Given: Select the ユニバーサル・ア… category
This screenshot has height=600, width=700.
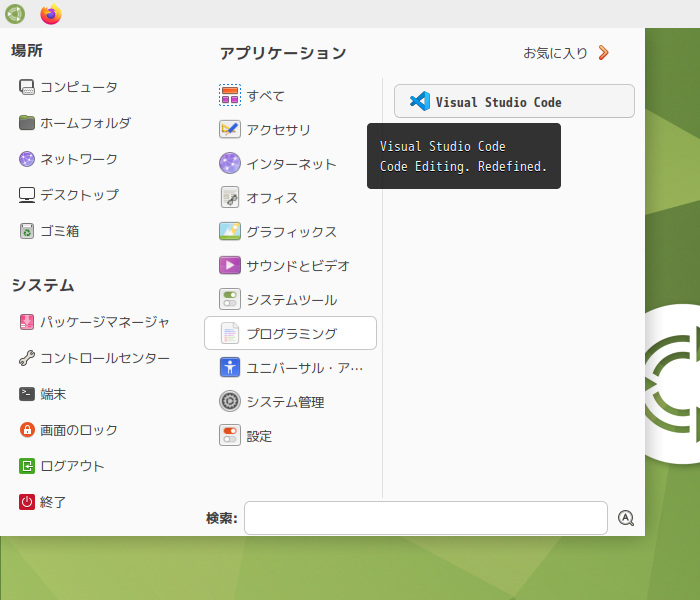Looking at the screenshot, I should (290, 367).
